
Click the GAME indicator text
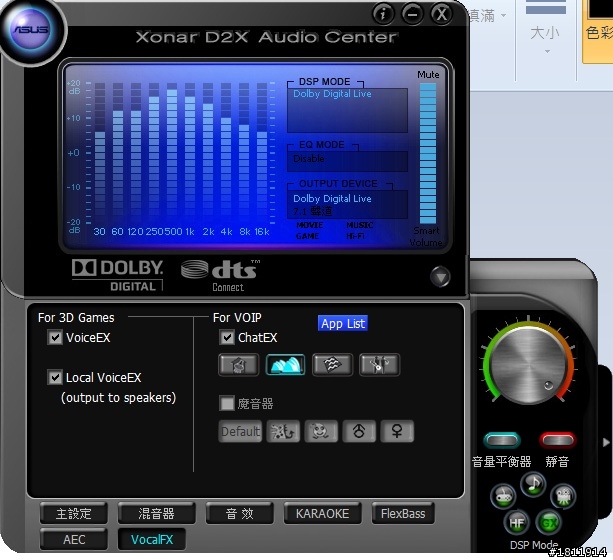coord(308,236)
